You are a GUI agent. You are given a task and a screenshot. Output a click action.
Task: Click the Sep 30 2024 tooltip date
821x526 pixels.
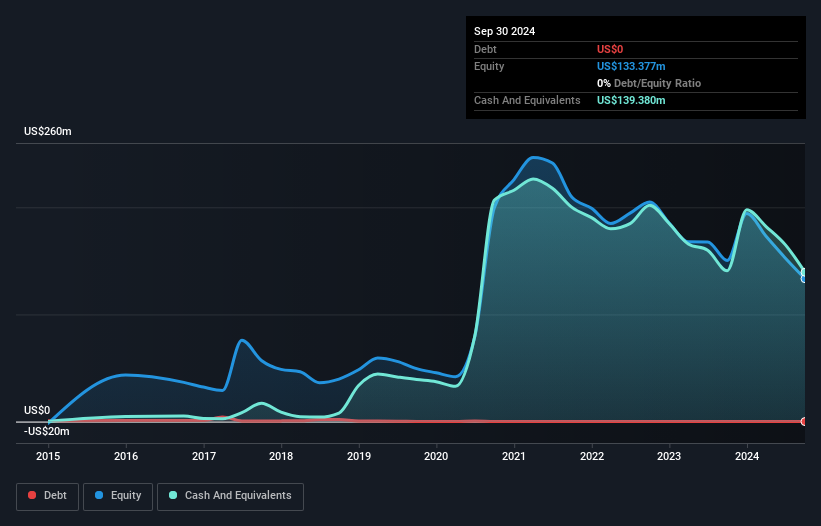coord(504,31)
